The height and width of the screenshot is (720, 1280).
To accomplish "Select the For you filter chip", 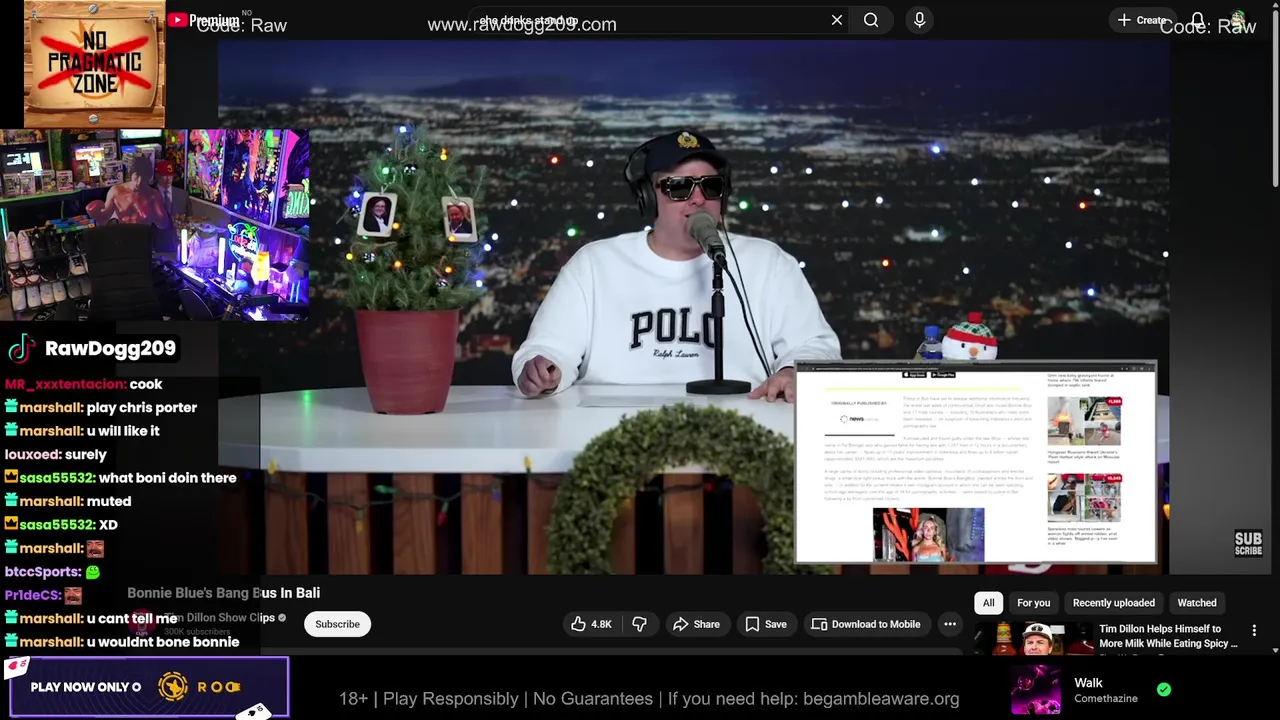I will [1033, 603].
